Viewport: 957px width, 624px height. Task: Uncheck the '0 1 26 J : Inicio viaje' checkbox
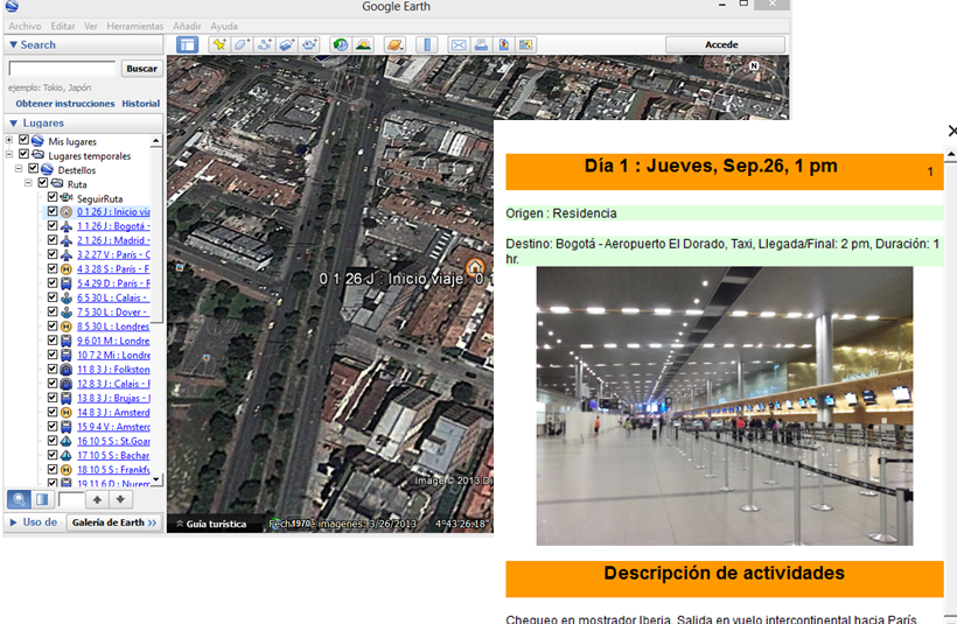tap(52, 212)
